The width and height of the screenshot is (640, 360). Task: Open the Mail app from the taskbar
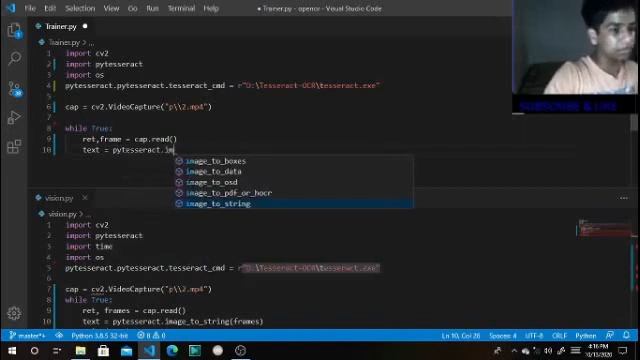click(126, 351)
